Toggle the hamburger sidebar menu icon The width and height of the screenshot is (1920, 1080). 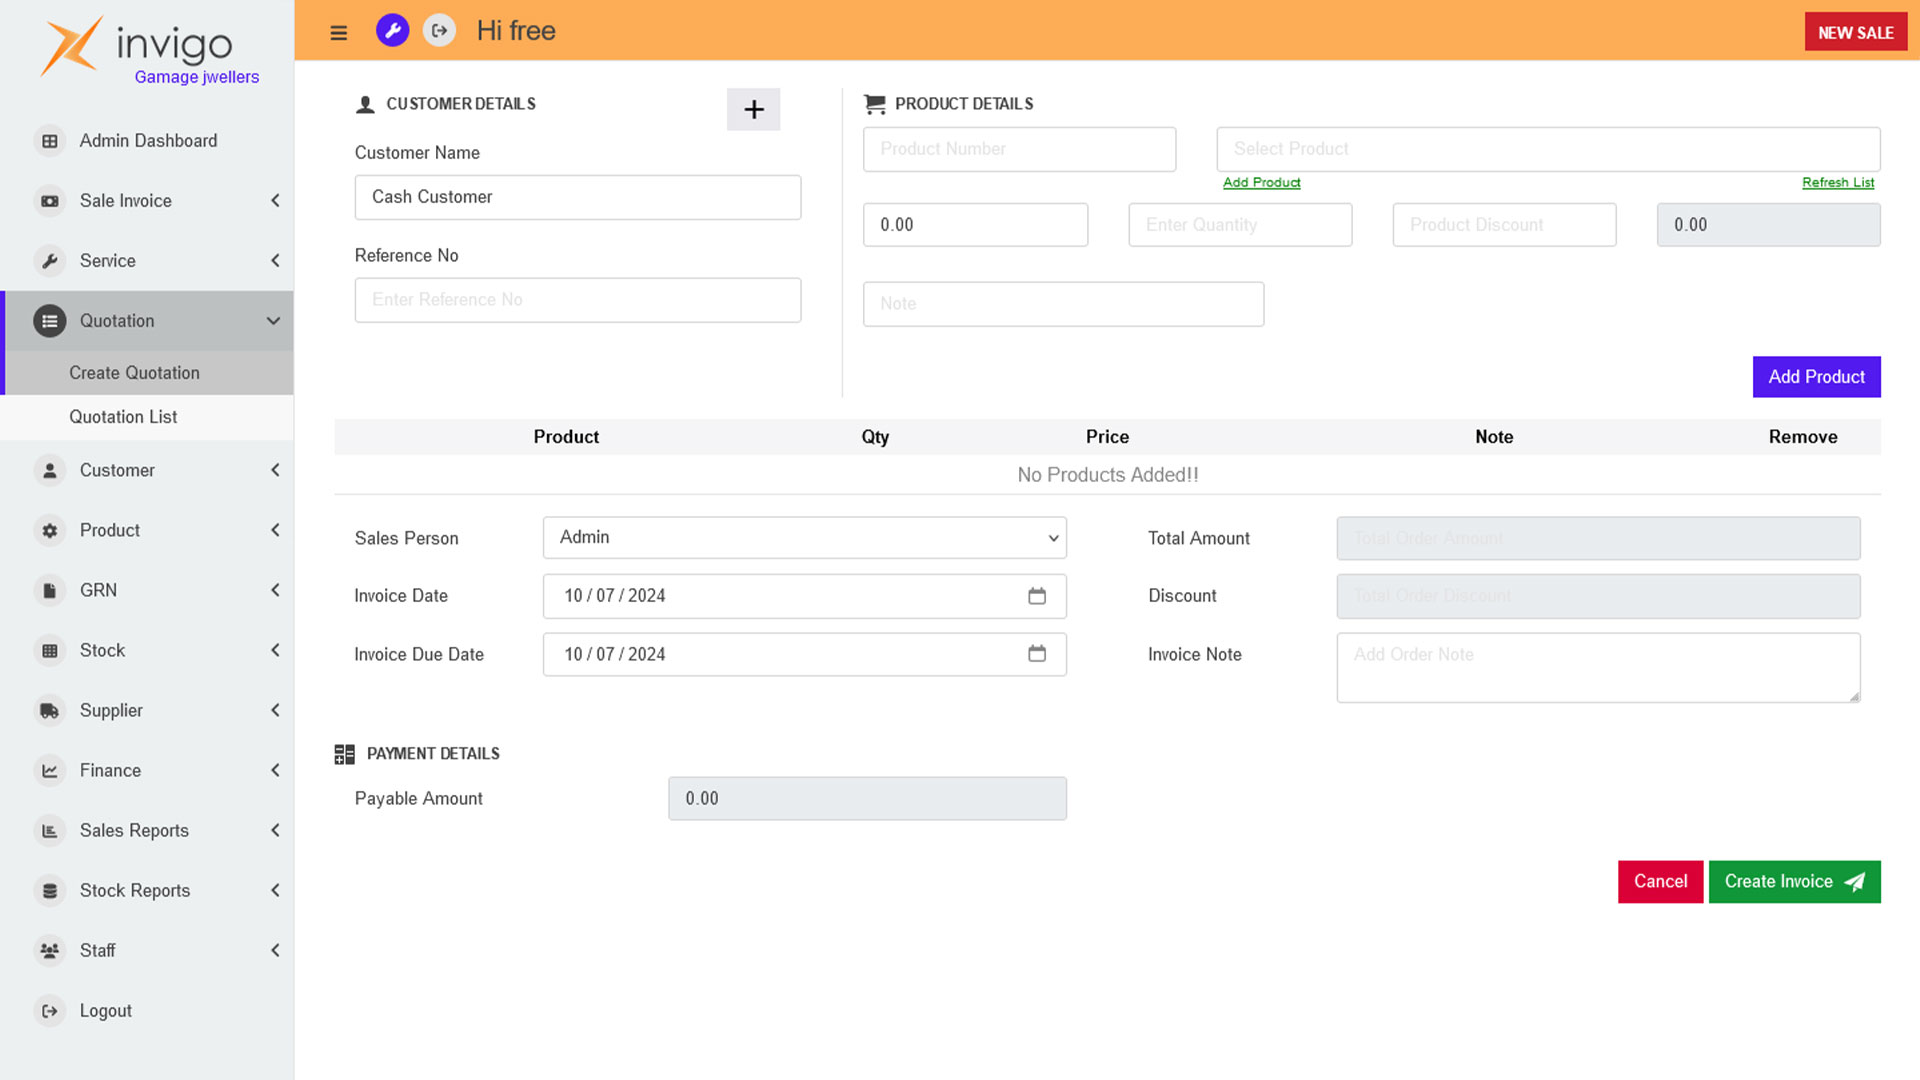point(339,32)
